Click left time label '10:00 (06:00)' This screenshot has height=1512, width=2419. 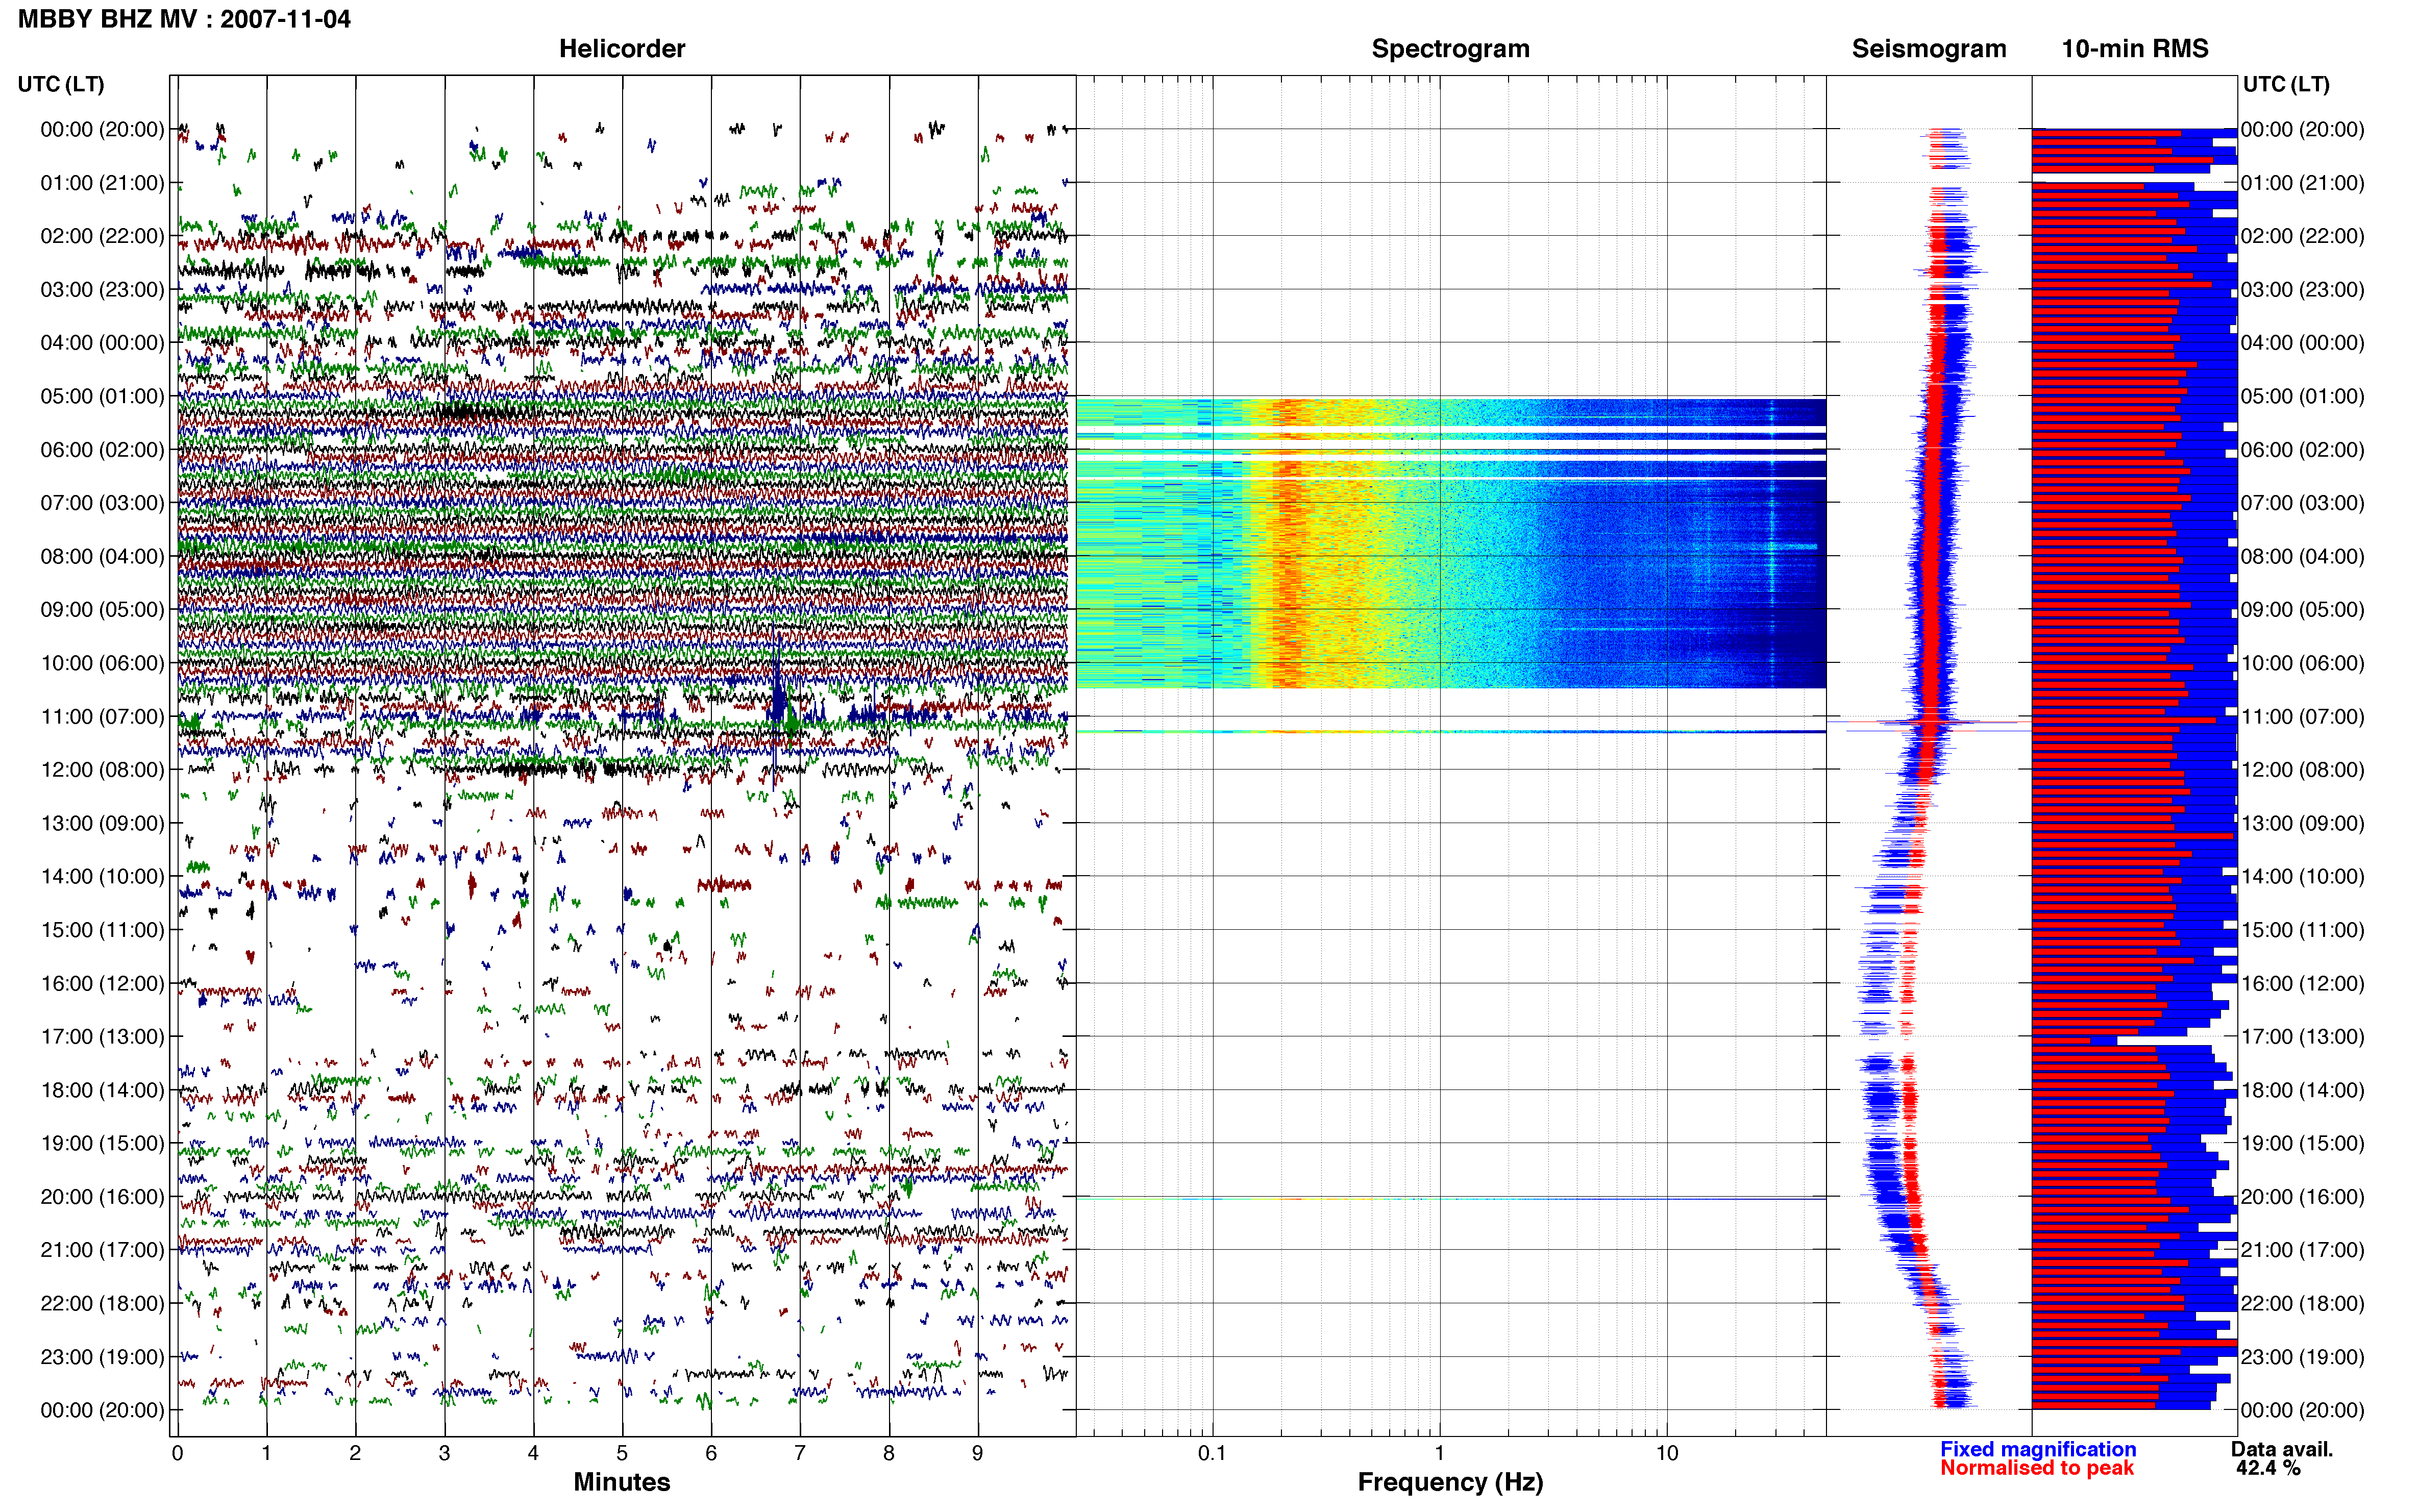coord(102,663)
